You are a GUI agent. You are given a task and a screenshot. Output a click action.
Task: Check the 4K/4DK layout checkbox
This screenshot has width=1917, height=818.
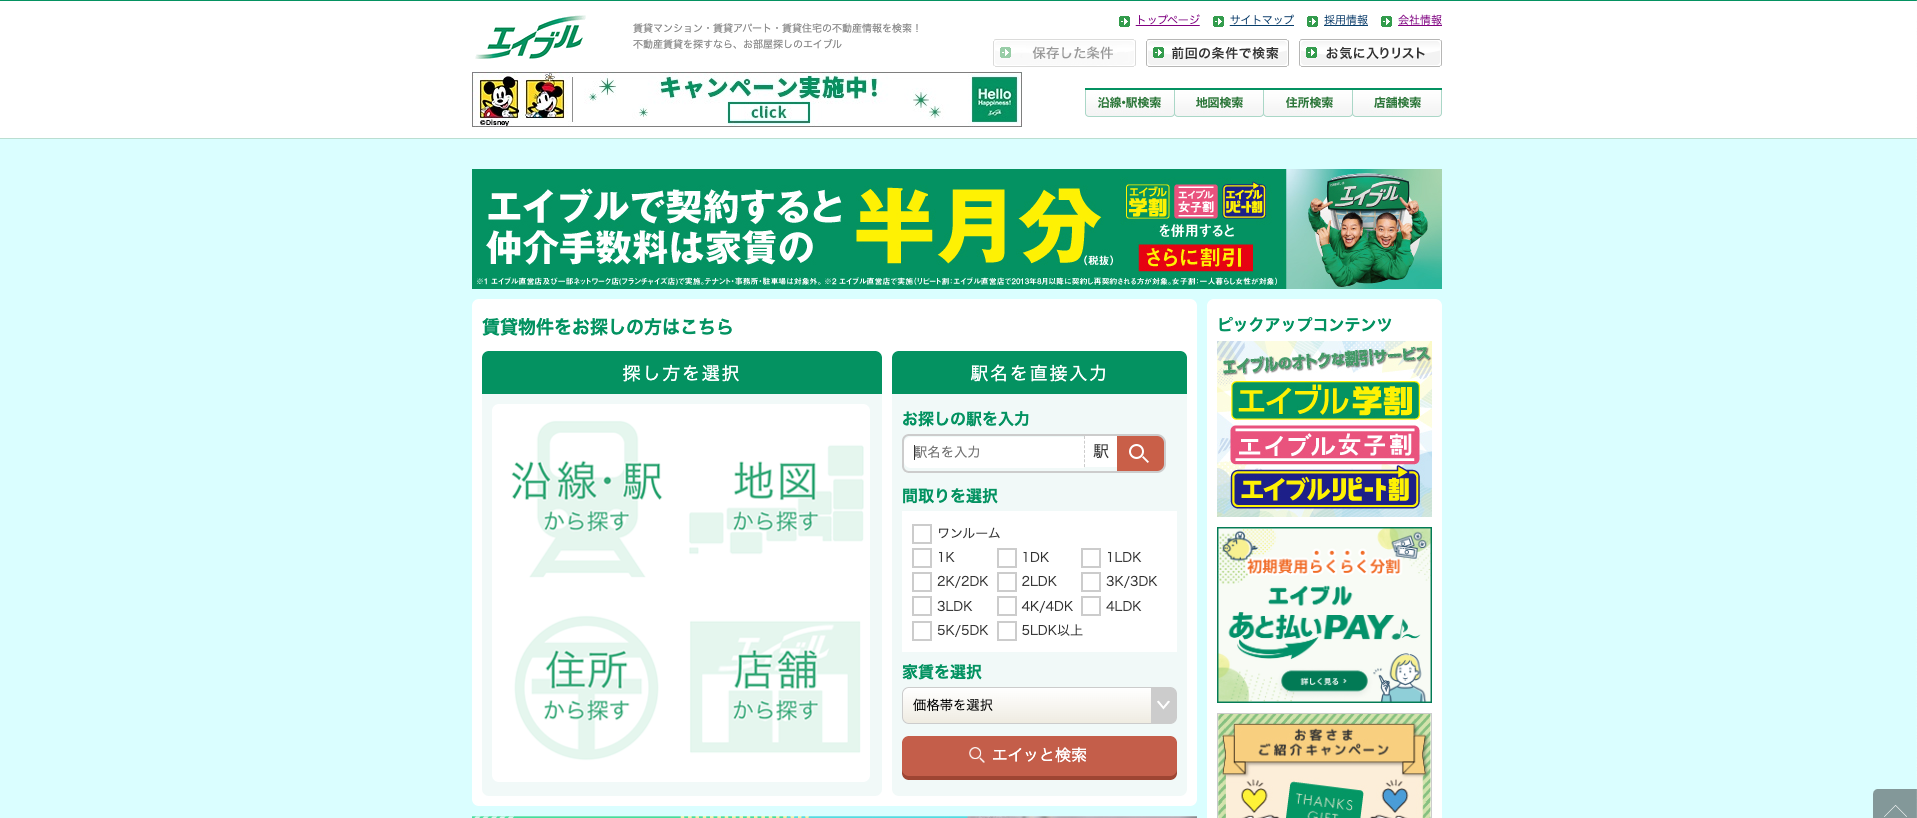click(1007, 606)
